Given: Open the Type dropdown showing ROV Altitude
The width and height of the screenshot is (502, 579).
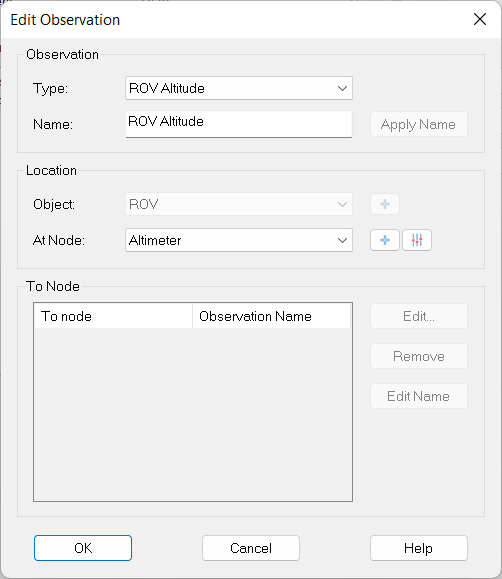Looking at the screenshot, I should point(239,88).
